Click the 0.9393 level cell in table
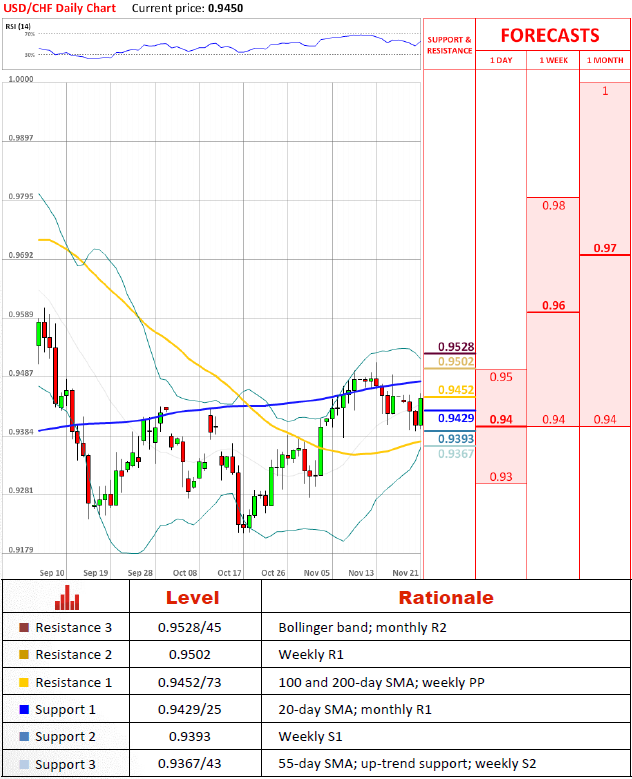This screenshot has height=779, width=632. point(190,737)
